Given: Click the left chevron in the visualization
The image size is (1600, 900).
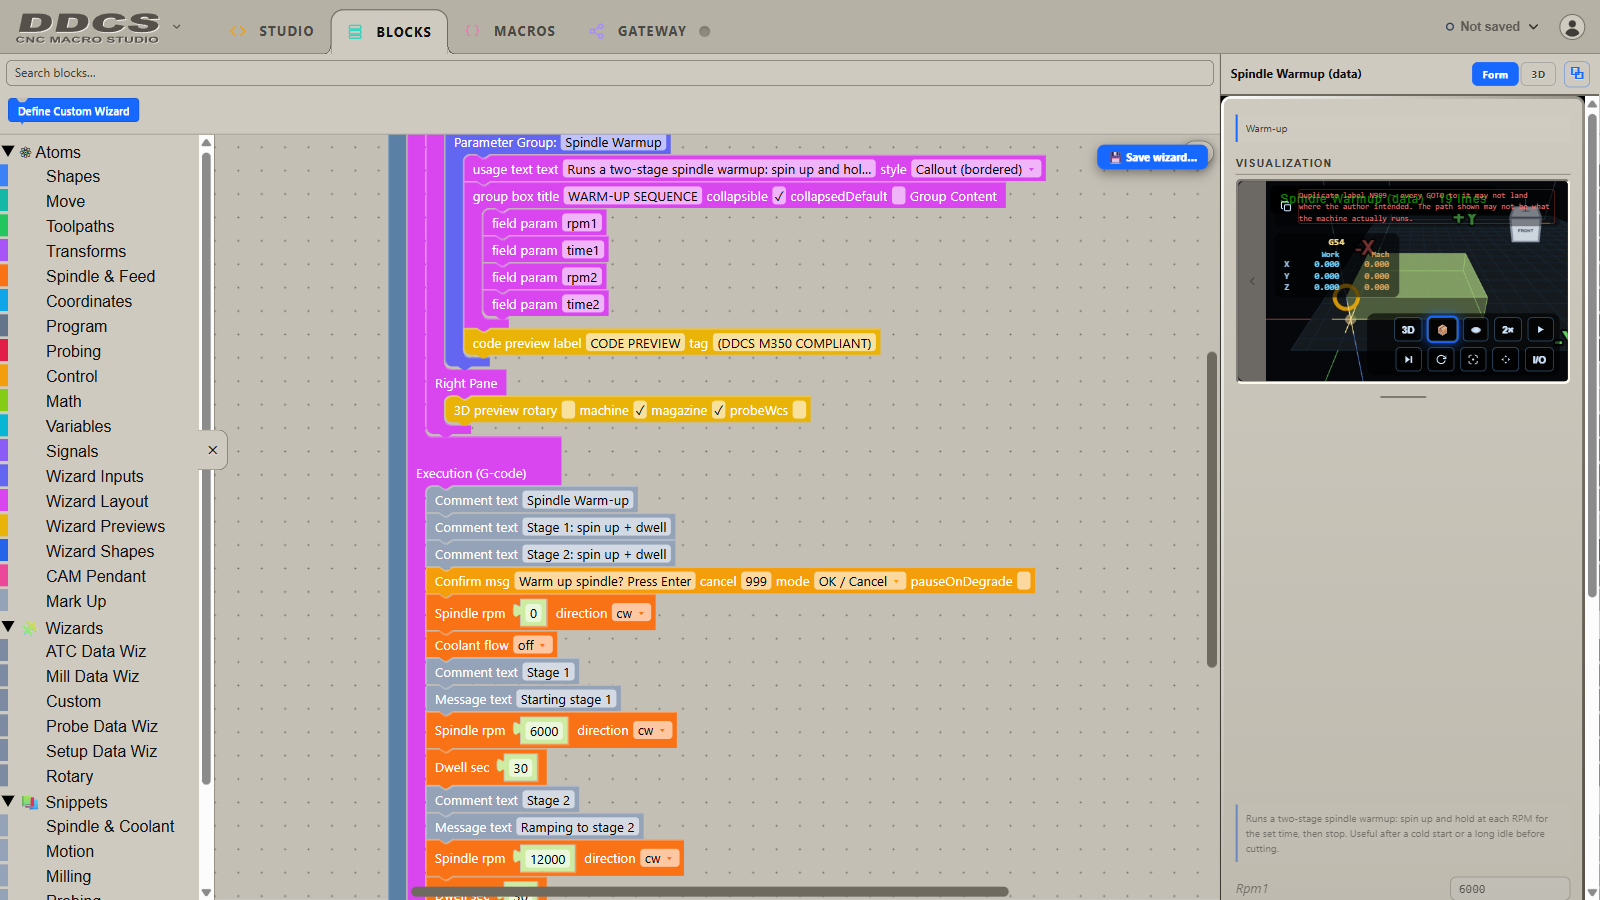Looking at the screenshot, I should [x=1251, y=281].
